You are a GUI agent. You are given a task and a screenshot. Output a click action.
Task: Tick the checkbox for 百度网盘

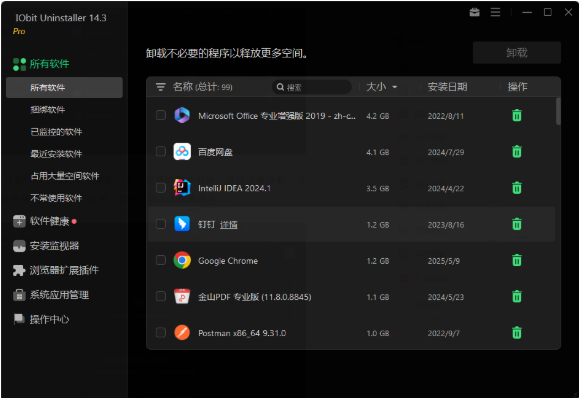(161, 151)
